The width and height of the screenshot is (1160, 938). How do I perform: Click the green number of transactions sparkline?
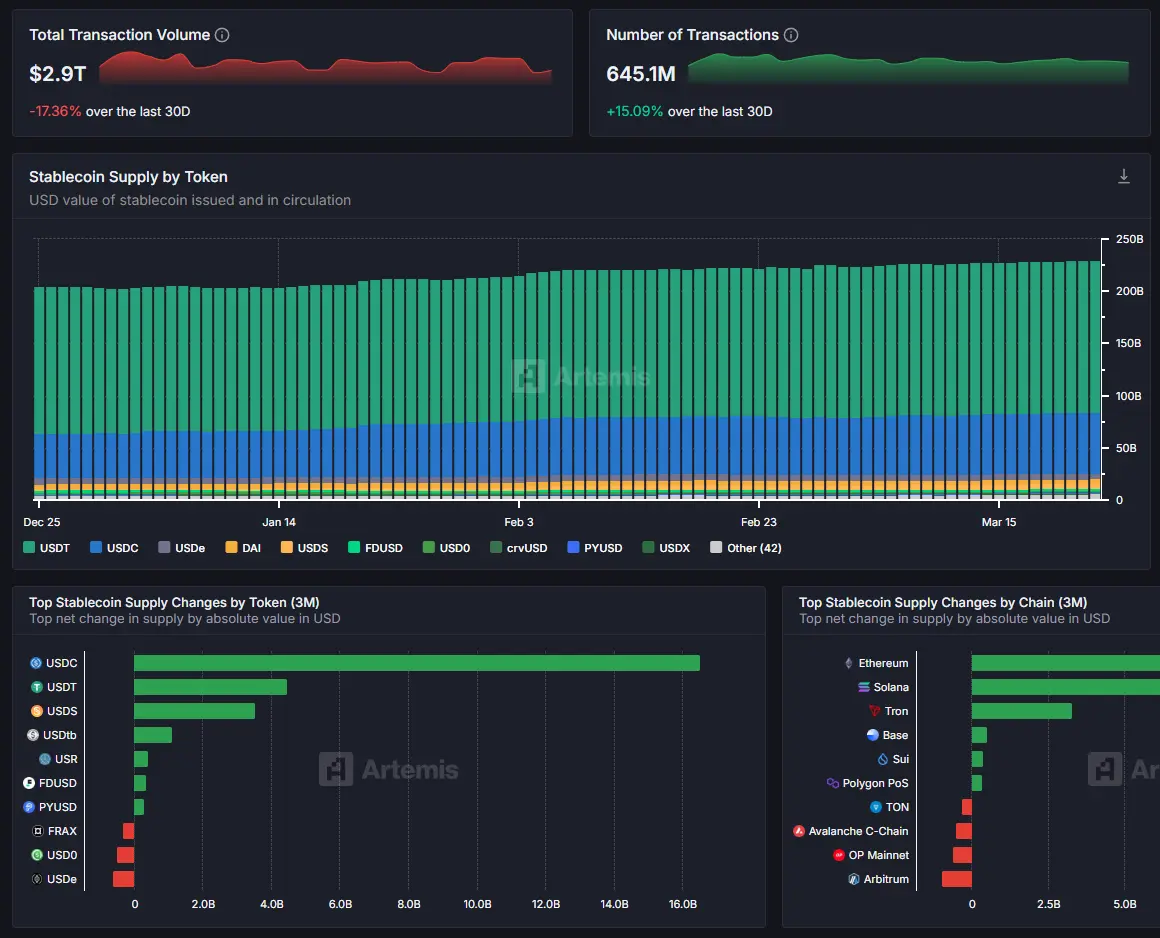point(908,68)
